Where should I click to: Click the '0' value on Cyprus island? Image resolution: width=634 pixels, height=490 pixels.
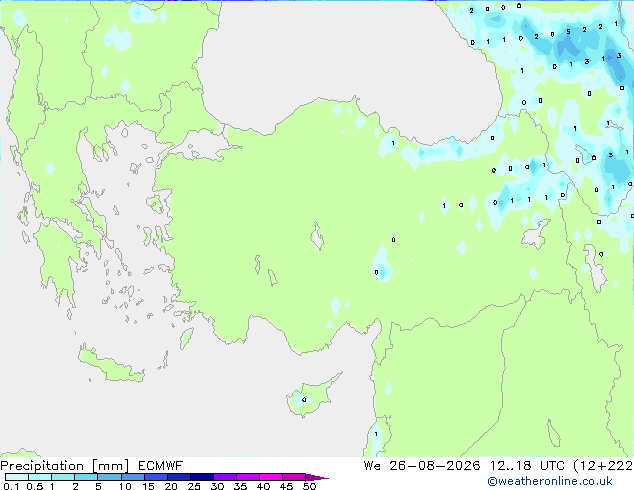[304, 400]
